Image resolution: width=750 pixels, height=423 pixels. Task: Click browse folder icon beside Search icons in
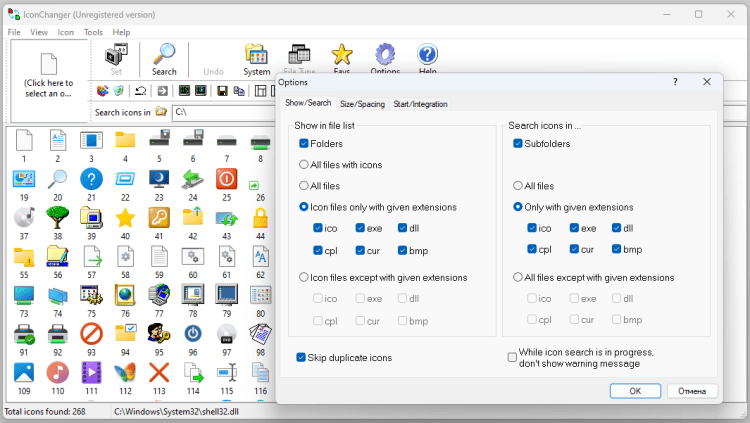pyautogui.click(x=161, y=112)
